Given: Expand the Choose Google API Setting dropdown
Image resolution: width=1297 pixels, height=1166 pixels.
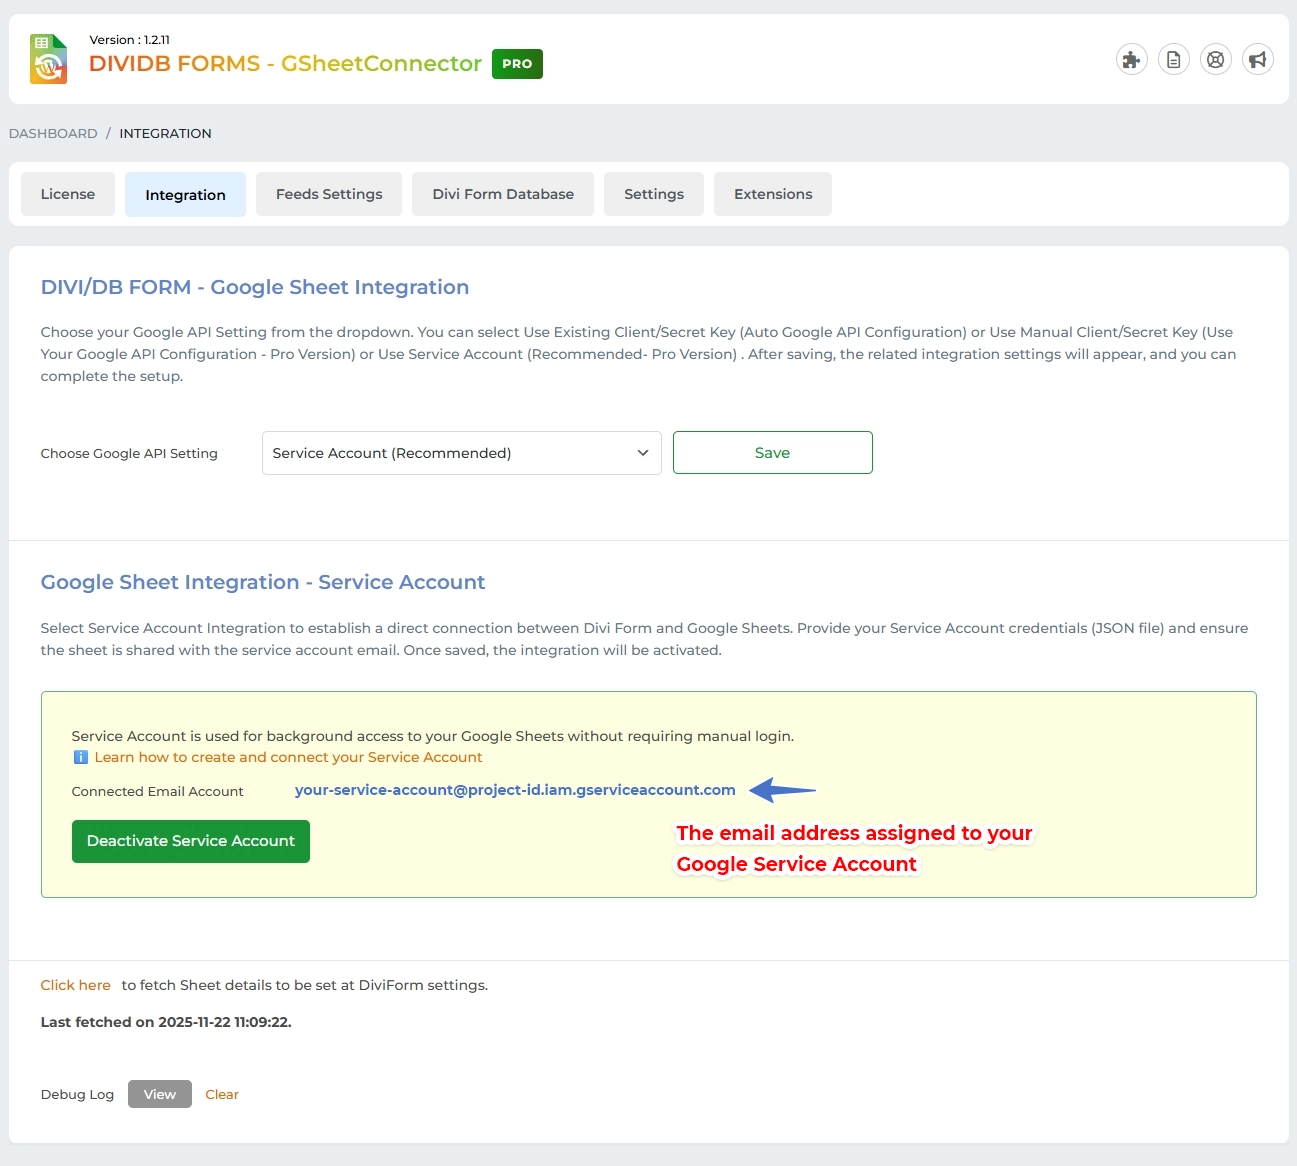Looking at the screenshot, I should pyautogui.click(x=461, y=453).
